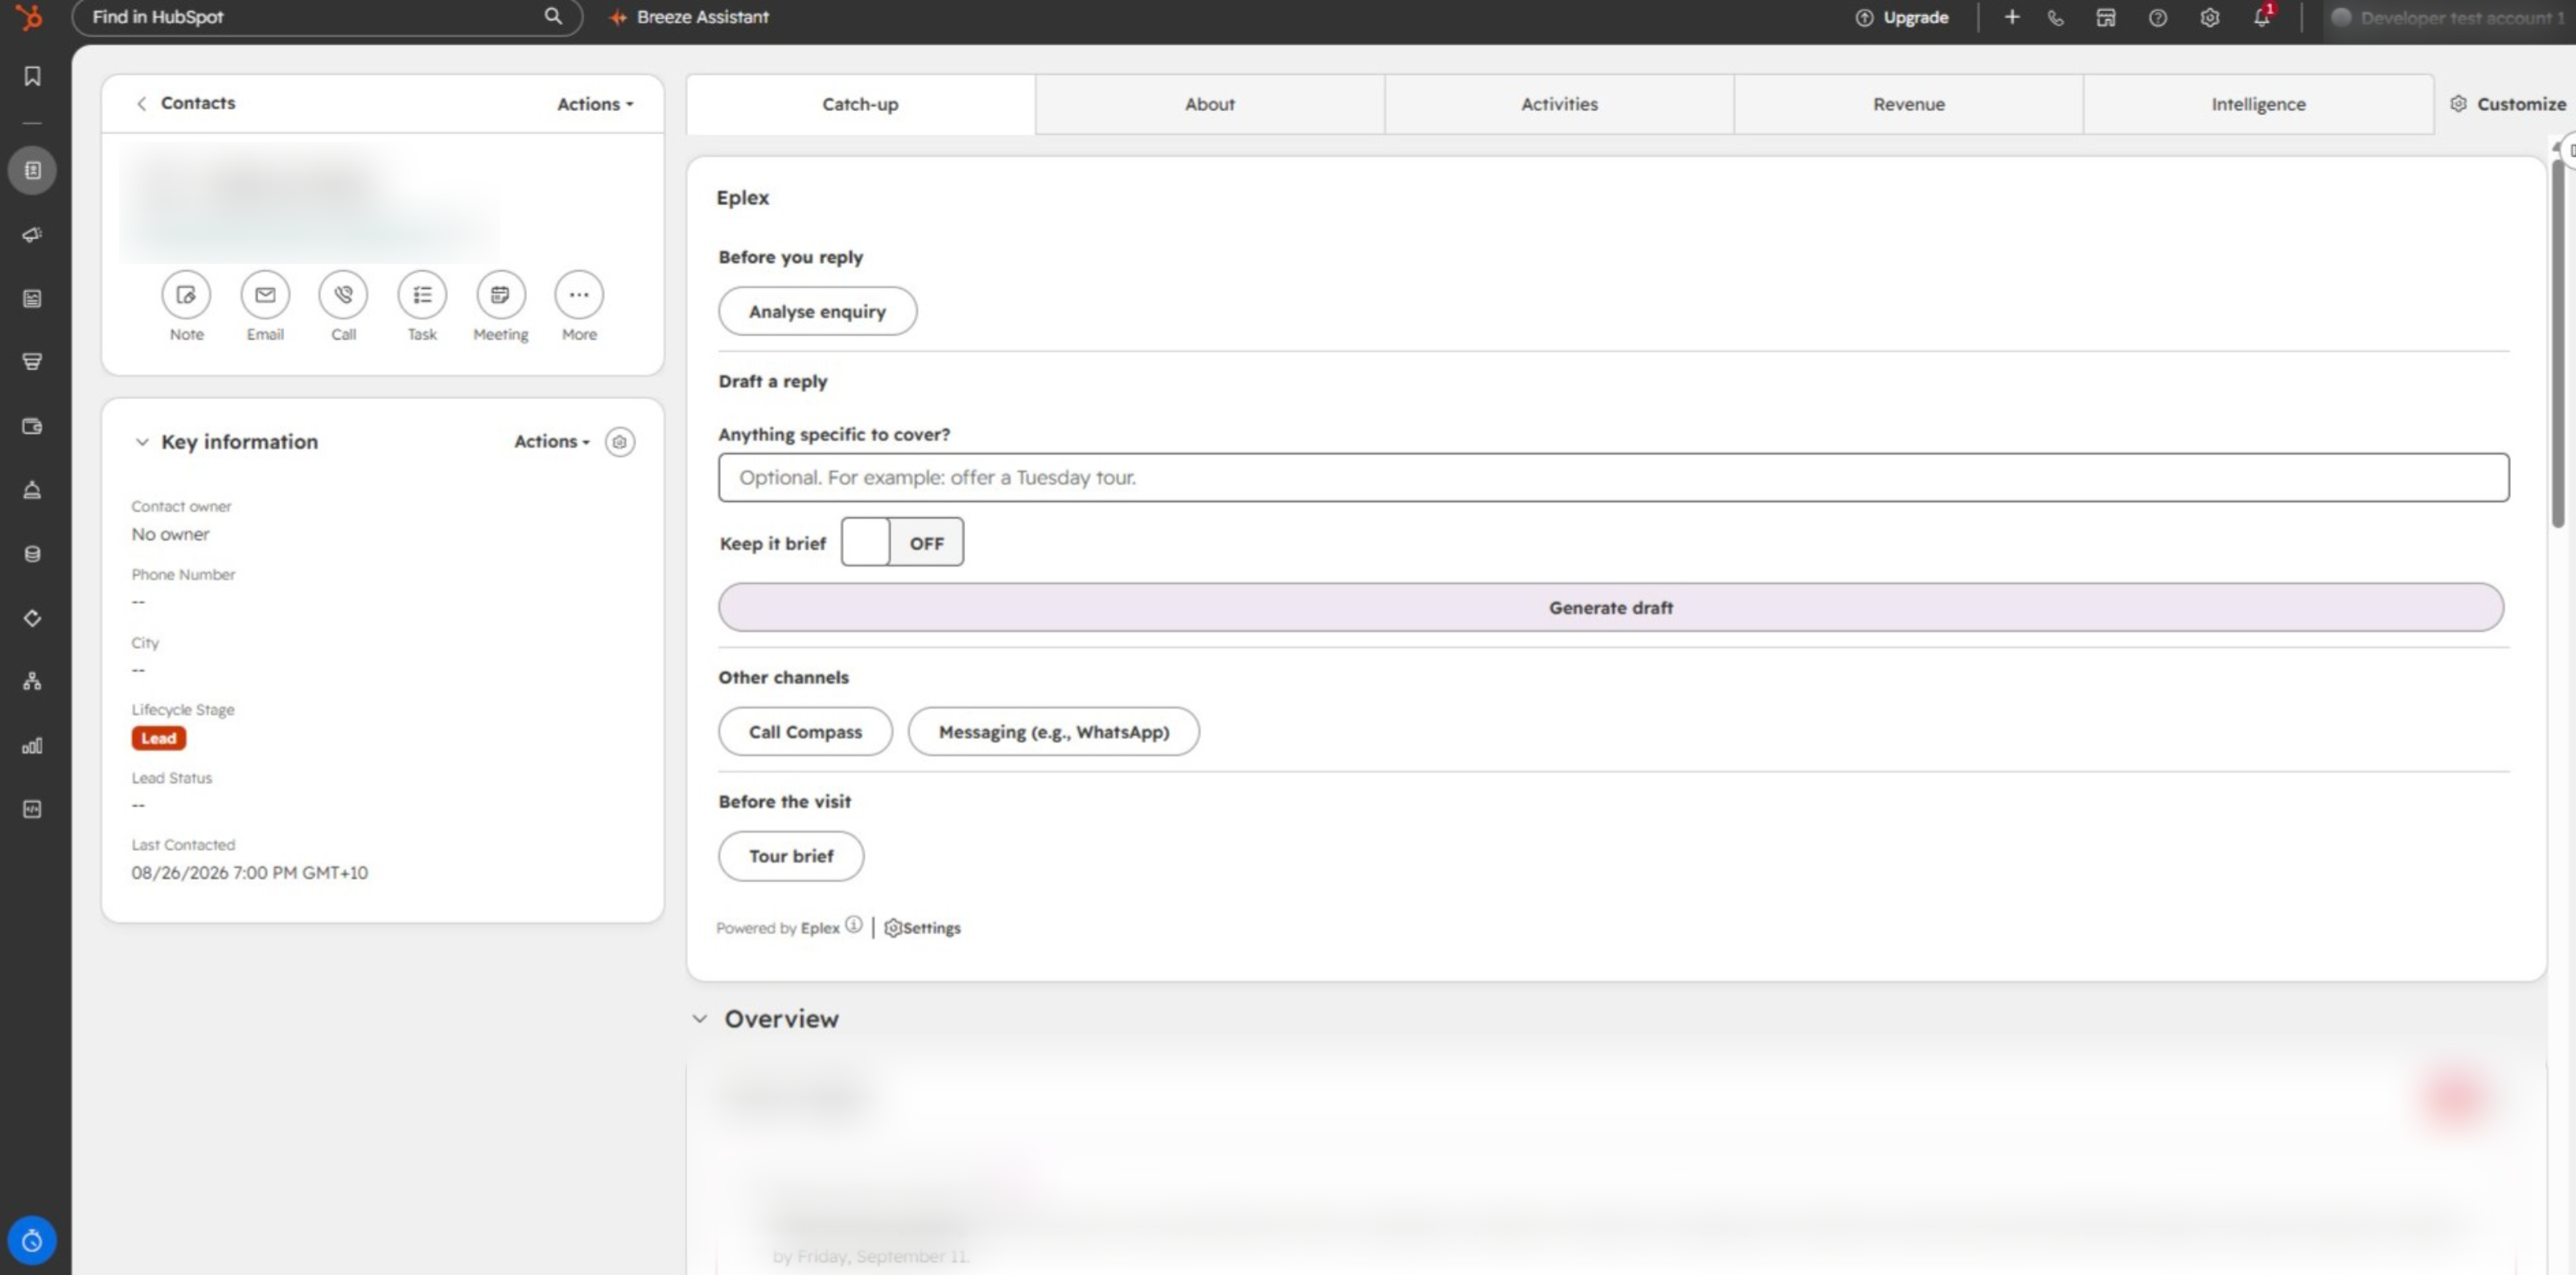Open the marketplace store icon
This screenshot has height=1275, width=2576.
(2105, 17)
